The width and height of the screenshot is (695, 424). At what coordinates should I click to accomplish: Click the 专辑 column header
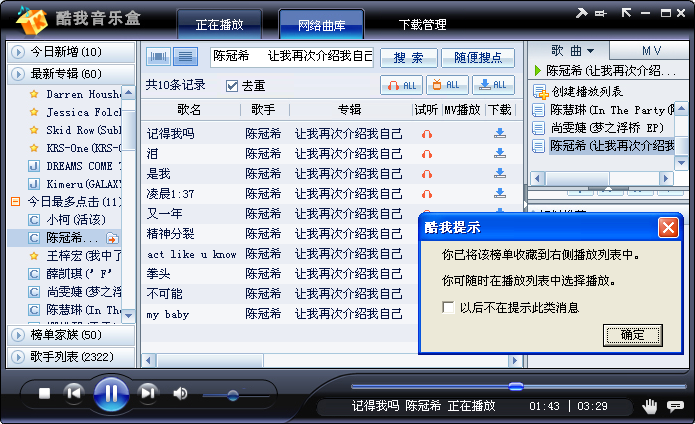click(350, 109)
